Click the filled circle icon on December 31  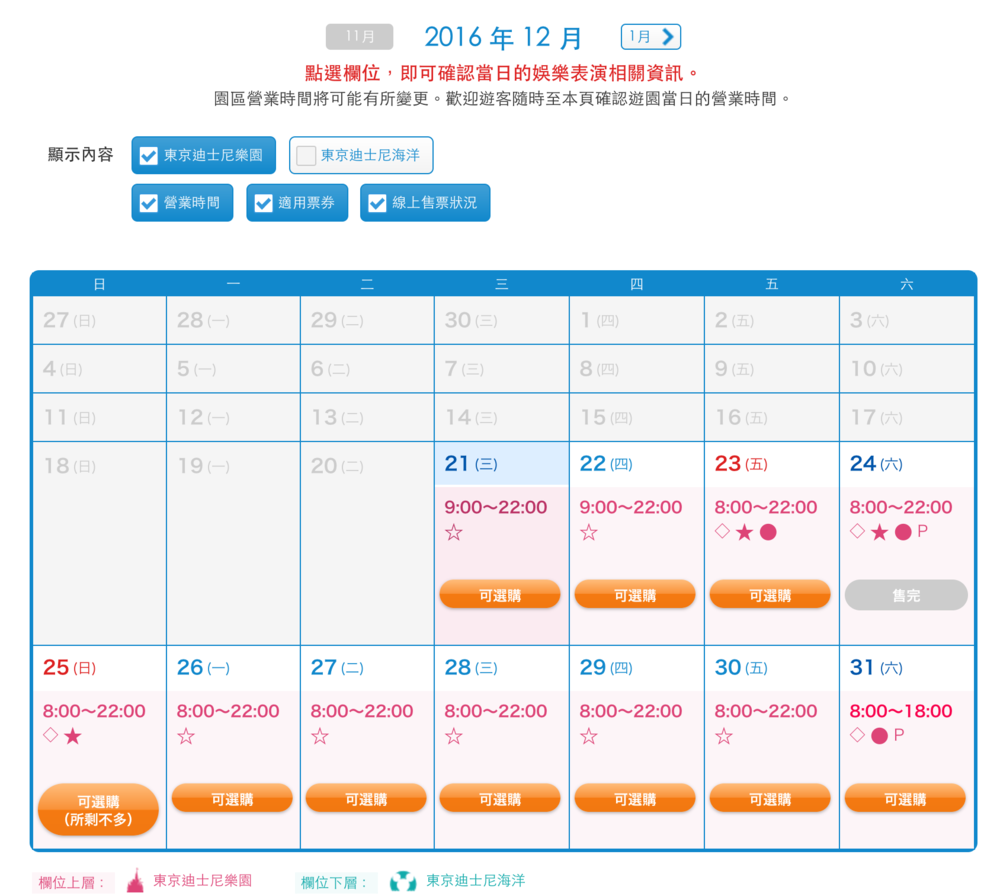click(x=879, y=737)
